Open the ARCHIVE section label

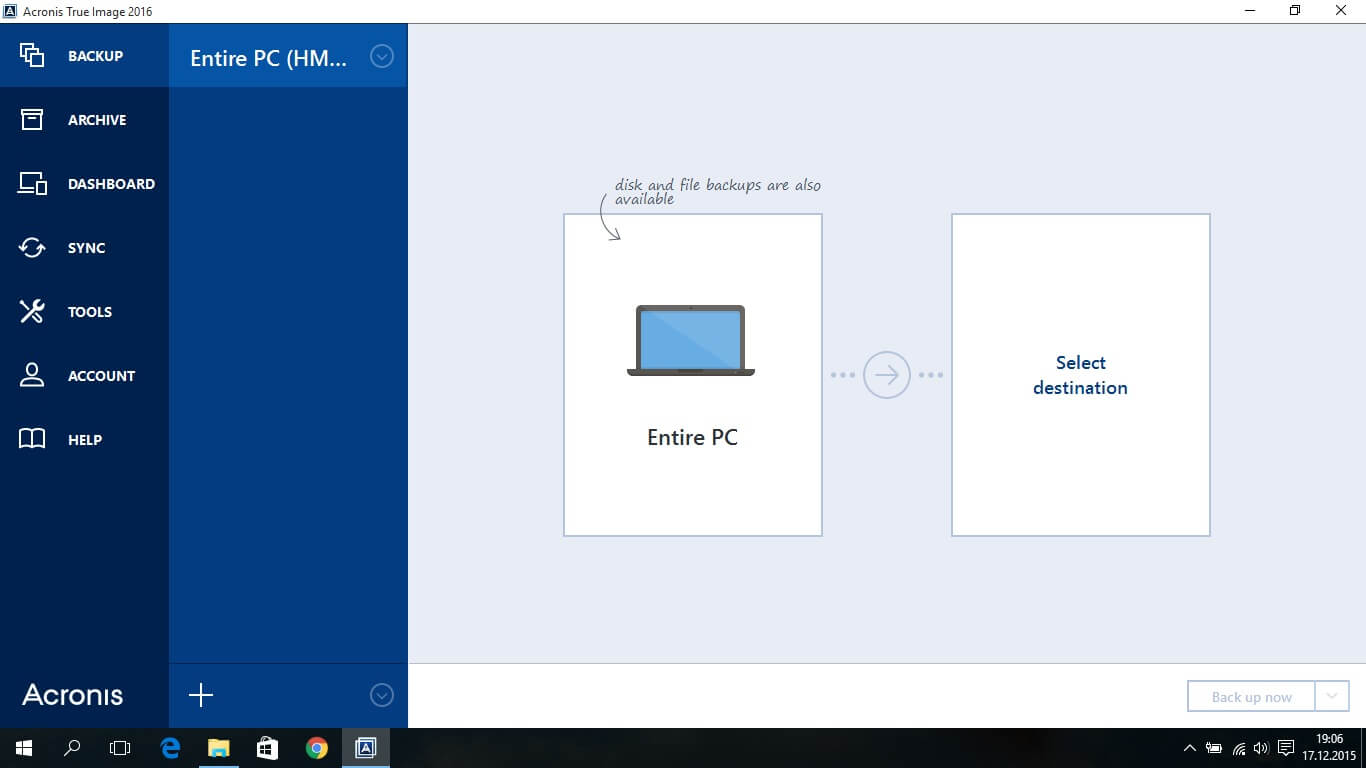[97, 120]
